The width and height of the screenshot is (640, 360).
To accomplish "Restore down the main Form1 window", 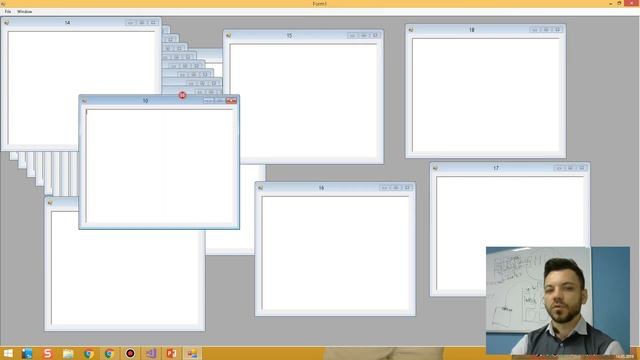I will pyautogui.click(x=619, y=4).
